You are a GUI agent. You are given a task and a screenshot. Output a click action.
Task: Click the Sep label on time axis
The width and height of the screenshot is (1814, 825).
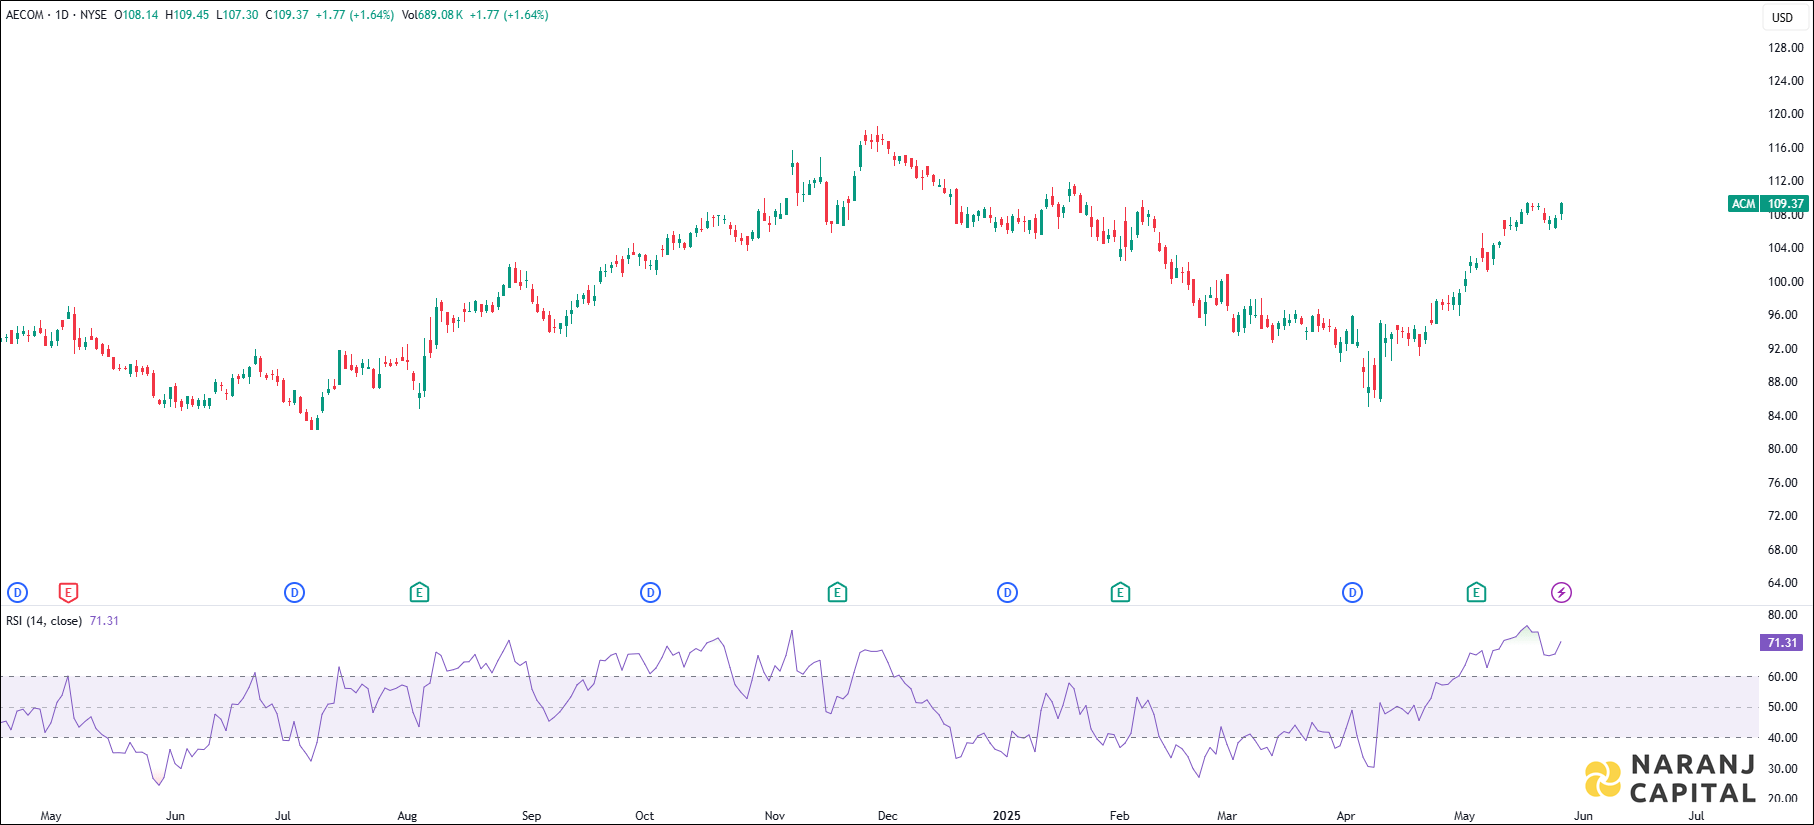tap(531, 816)
